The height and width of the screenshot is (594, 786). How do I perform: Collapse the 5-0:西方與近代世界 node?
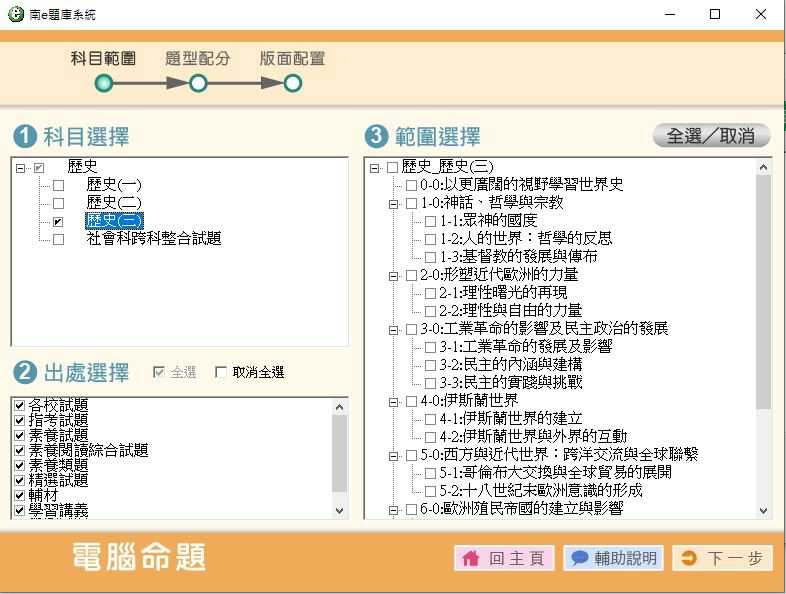394,456
